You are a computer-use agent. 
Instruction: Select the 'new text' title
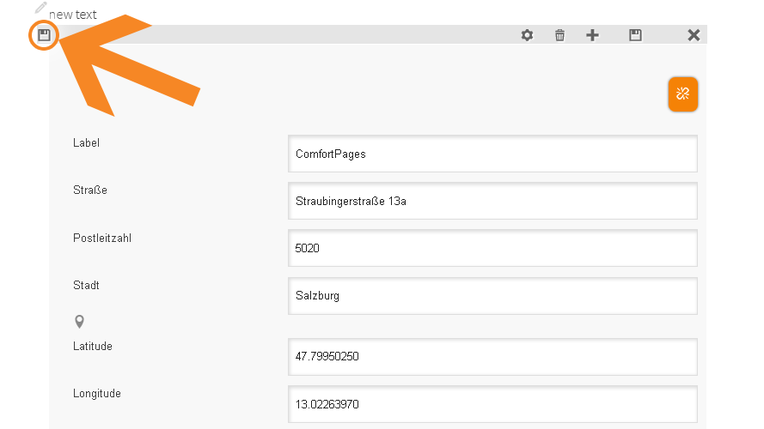pos(73,15)
